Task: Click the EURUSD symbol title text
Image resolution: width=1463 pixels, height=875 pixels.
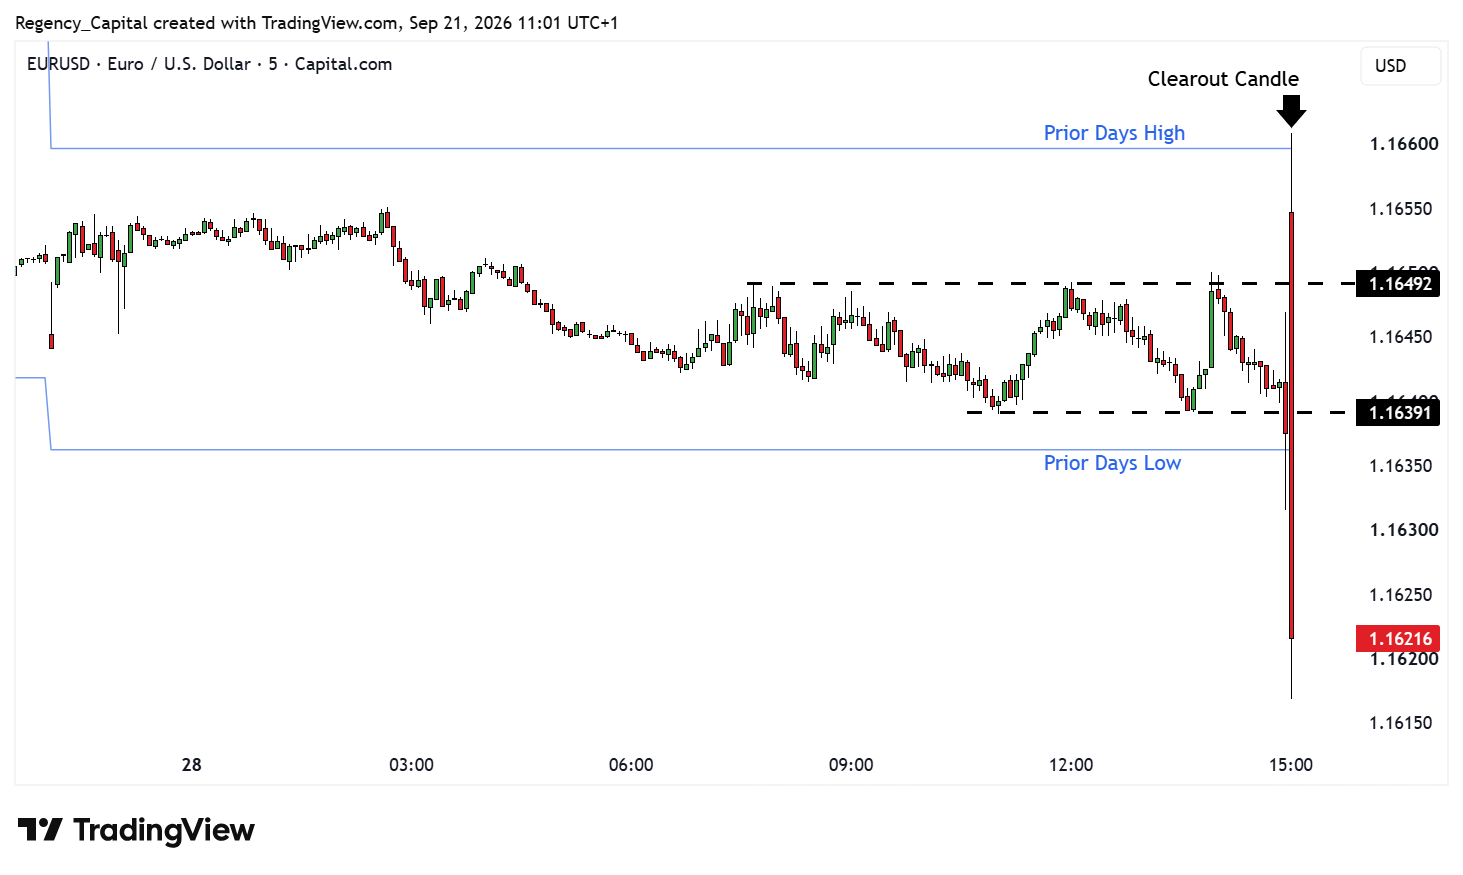Action: 209,64
